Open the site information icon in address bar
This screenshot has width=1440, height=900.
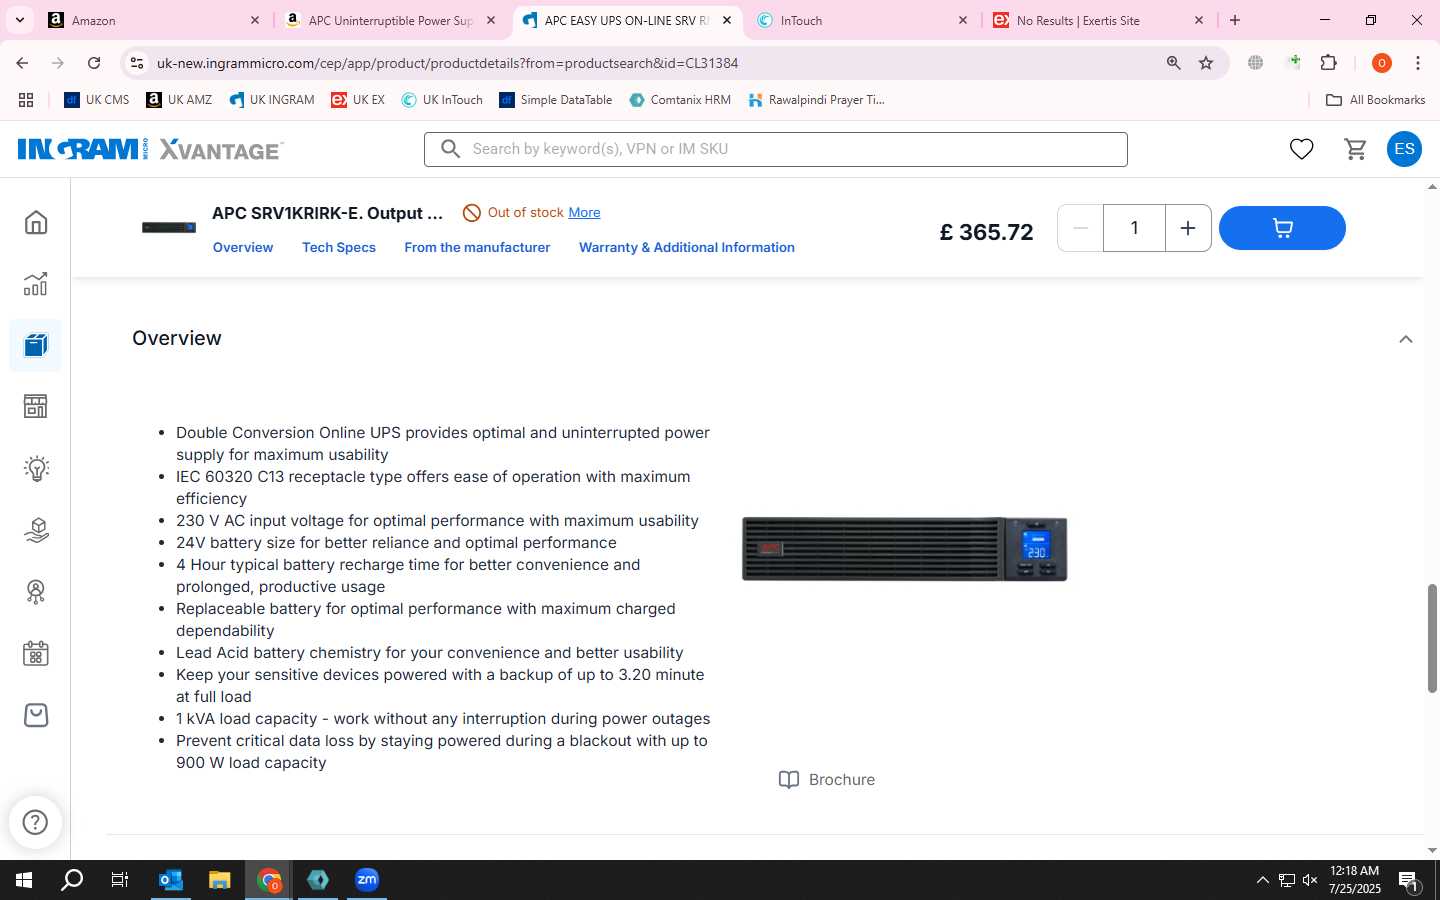point(137,63)
